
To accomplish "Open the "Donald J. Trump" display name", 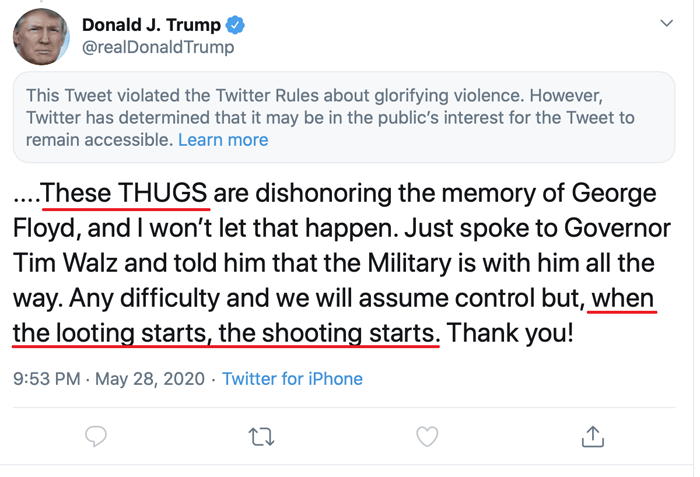I will 153,24.
